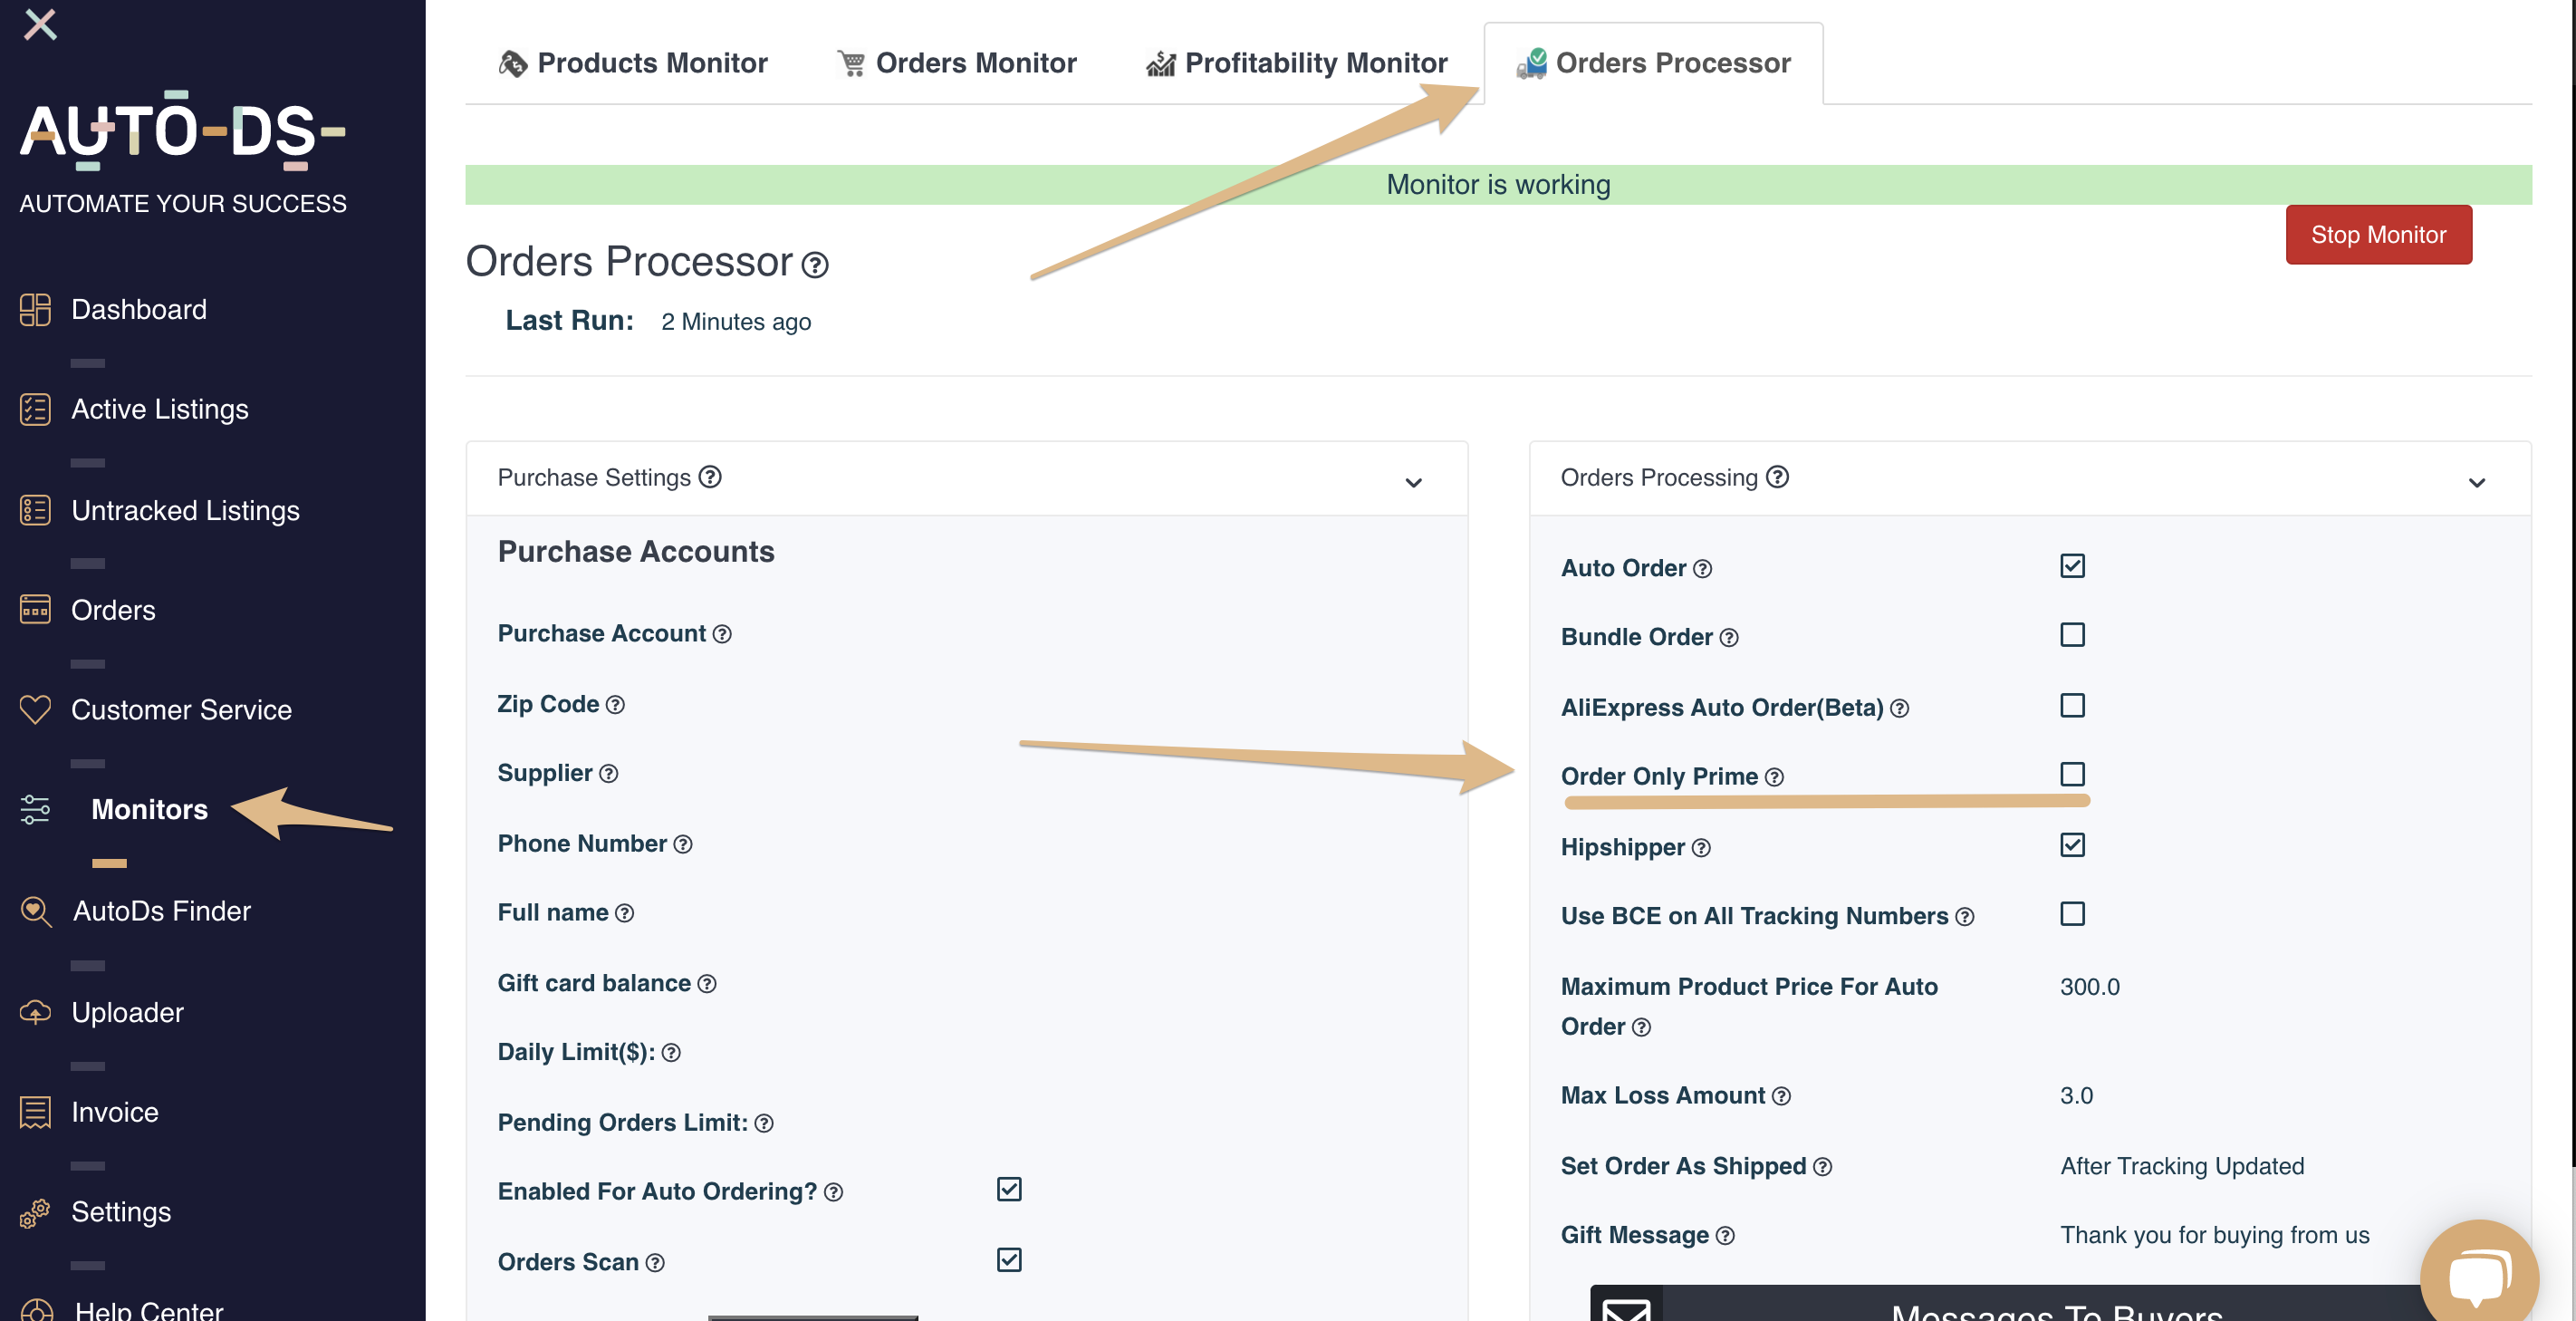Image resolution: width=2576 pixels, height=1321 pixels.
Task: Click the Settings gears icon
Action: click(35, 1212)
